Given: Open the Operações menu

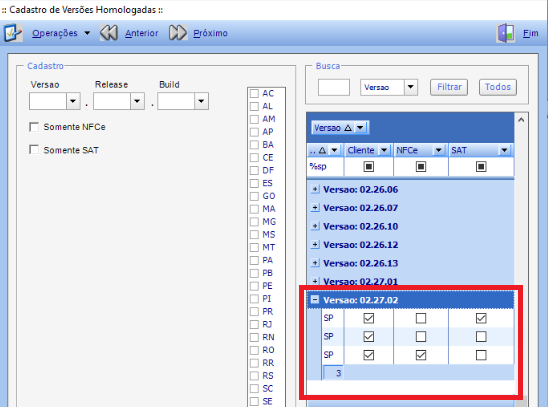Looking at the screenshot, I should coord(55,33).
